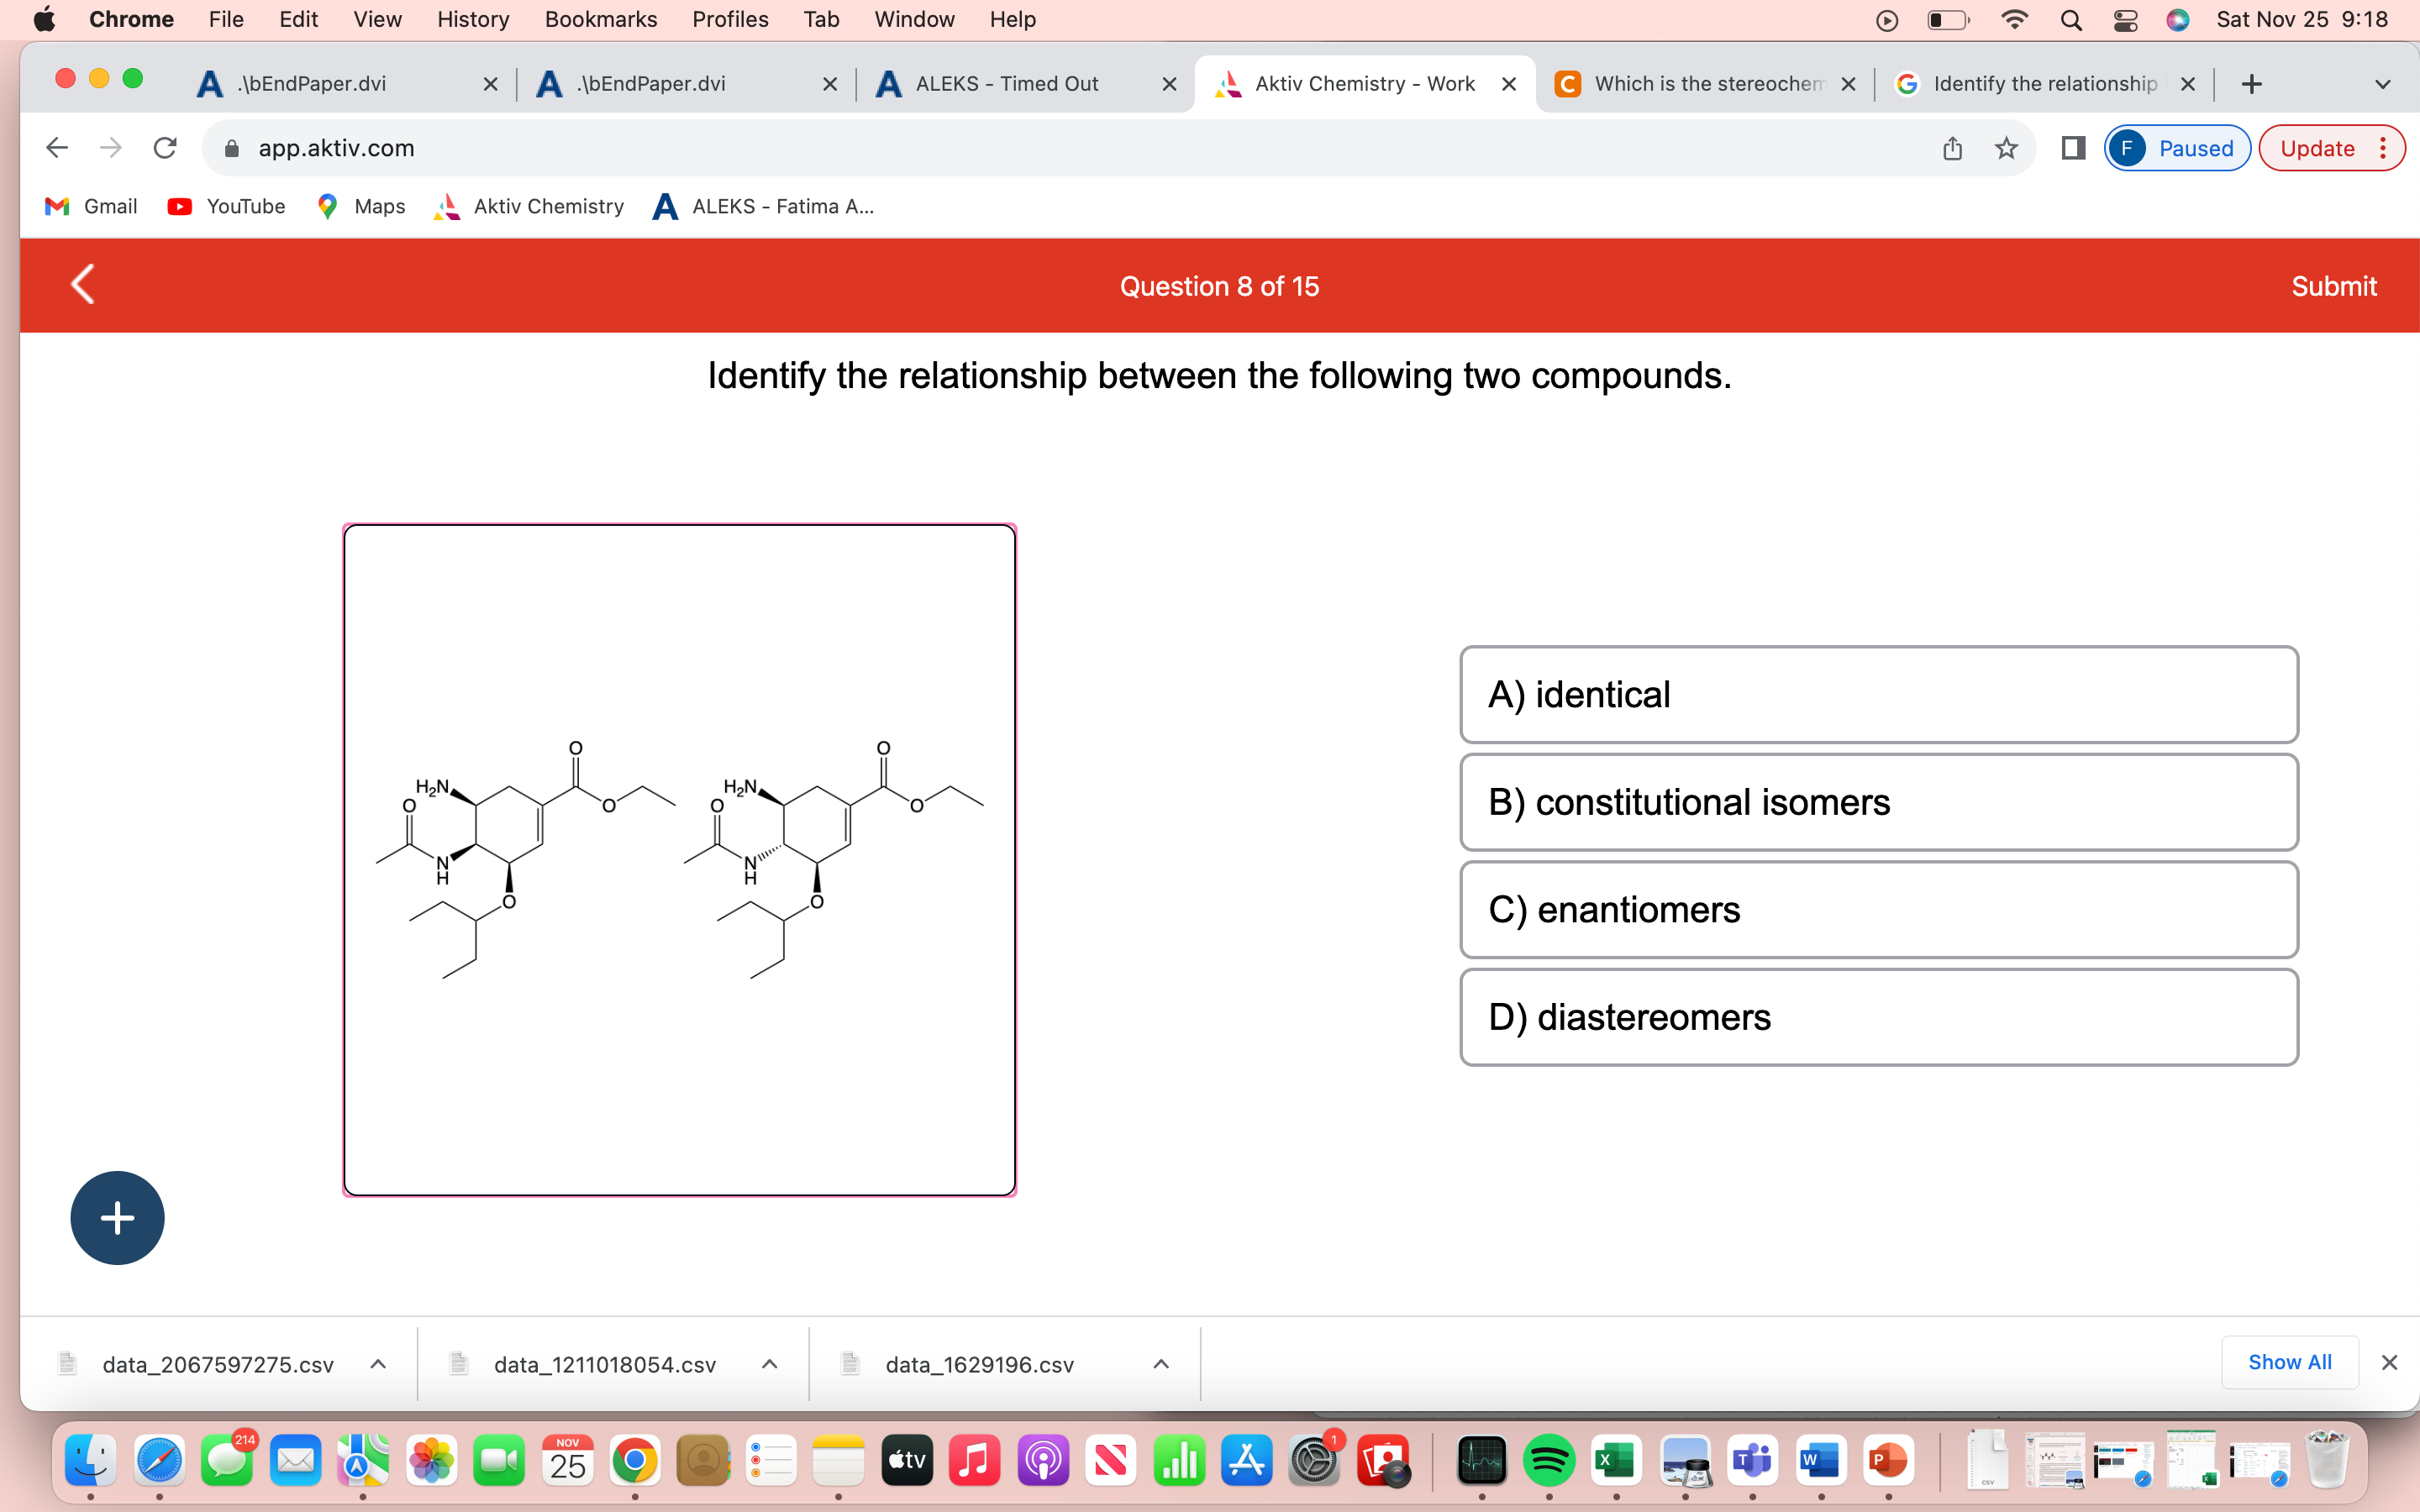Expand options for data_2067597275.csv download

[378, 1363]
